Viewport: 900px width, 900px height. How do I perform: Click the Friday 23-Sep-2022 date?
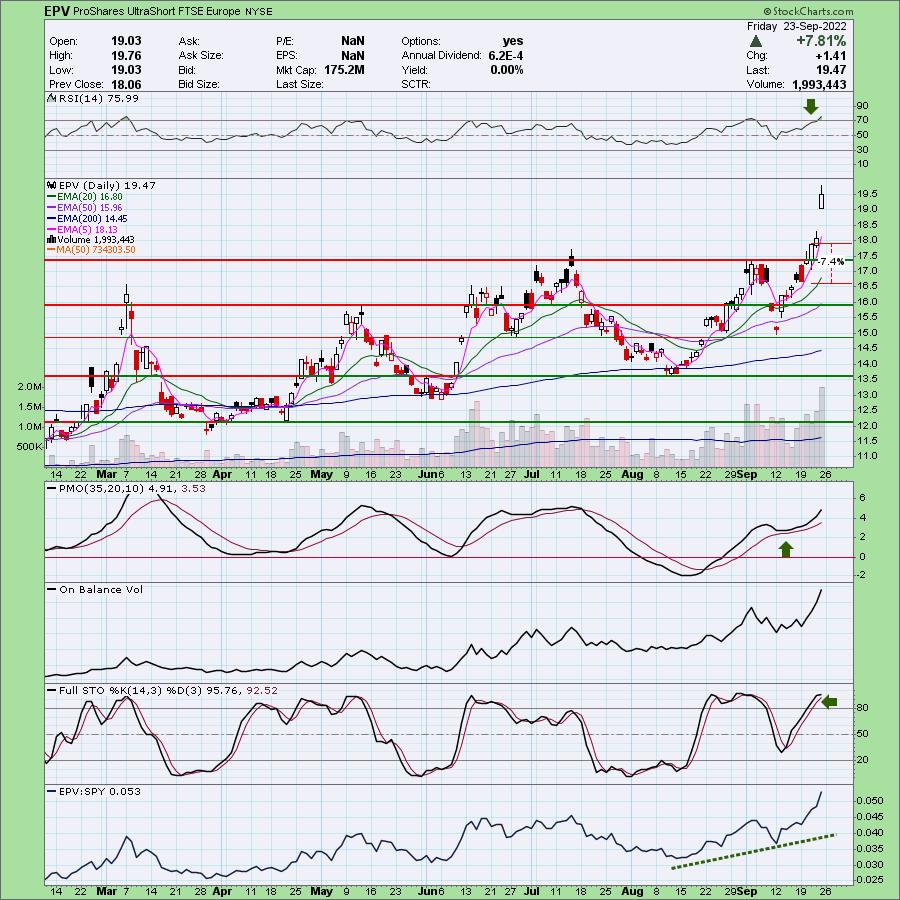click(797, 26)
